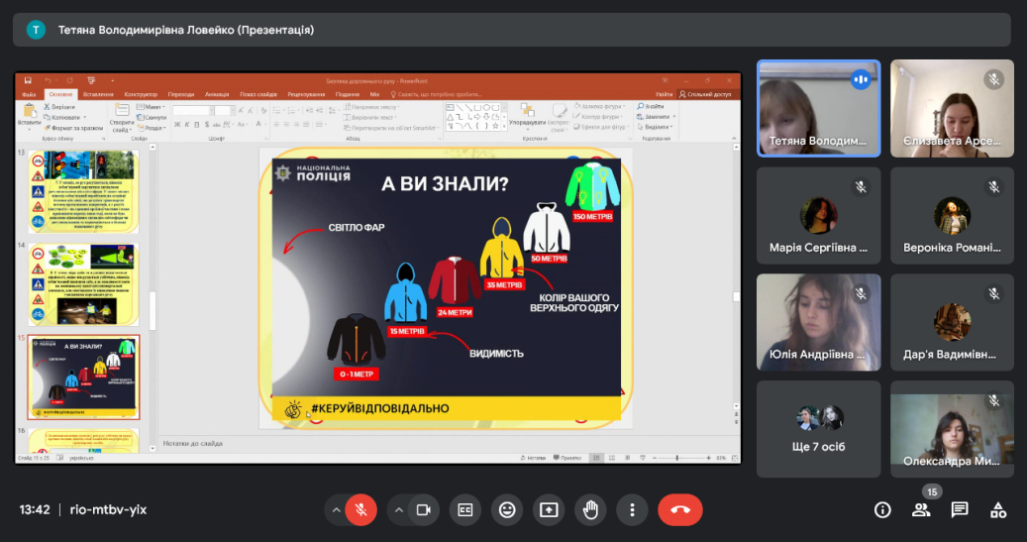Viewport: 1027px width, 542px height.
Task: Click the red leave call button
Action: (680, 510)
